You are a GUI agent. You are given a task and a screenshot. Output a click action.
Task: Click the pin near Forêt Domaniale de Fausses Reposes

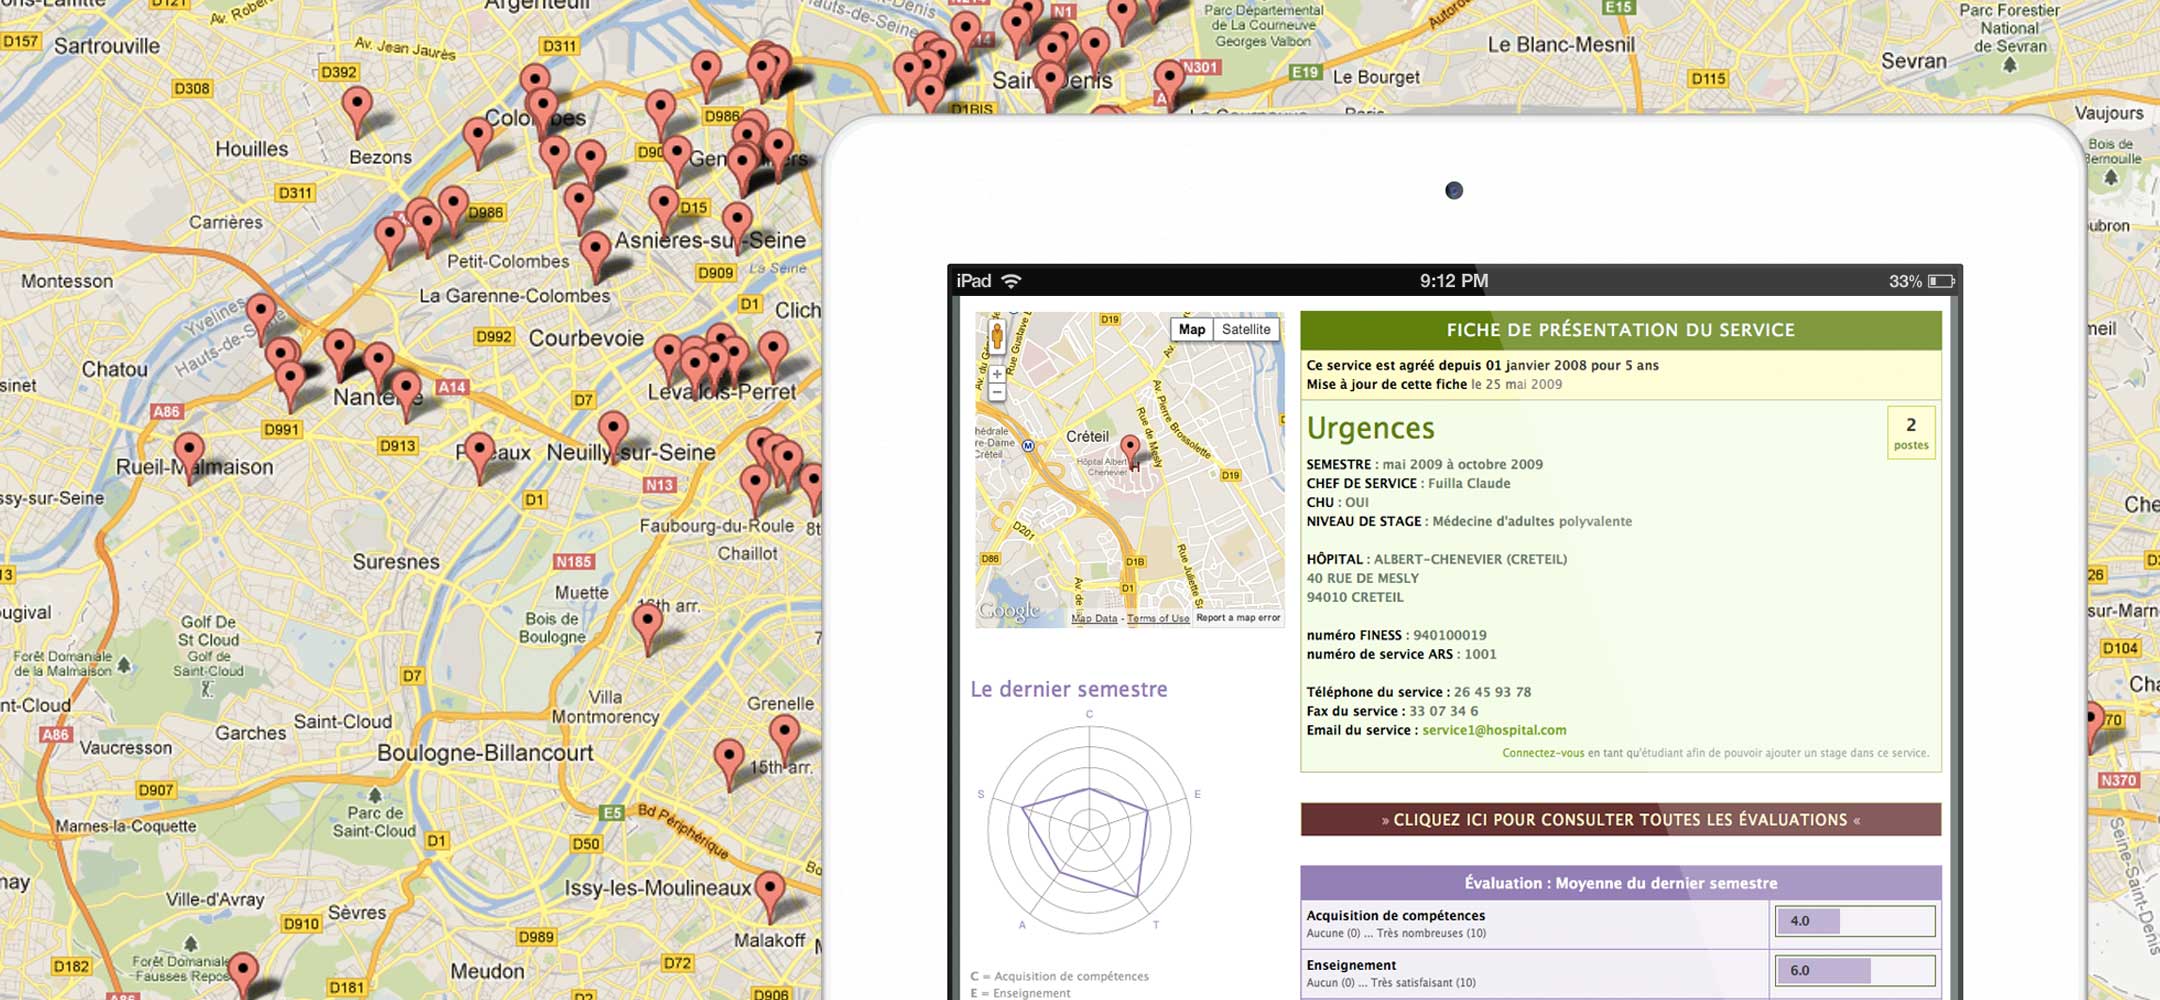pos(243,976)
